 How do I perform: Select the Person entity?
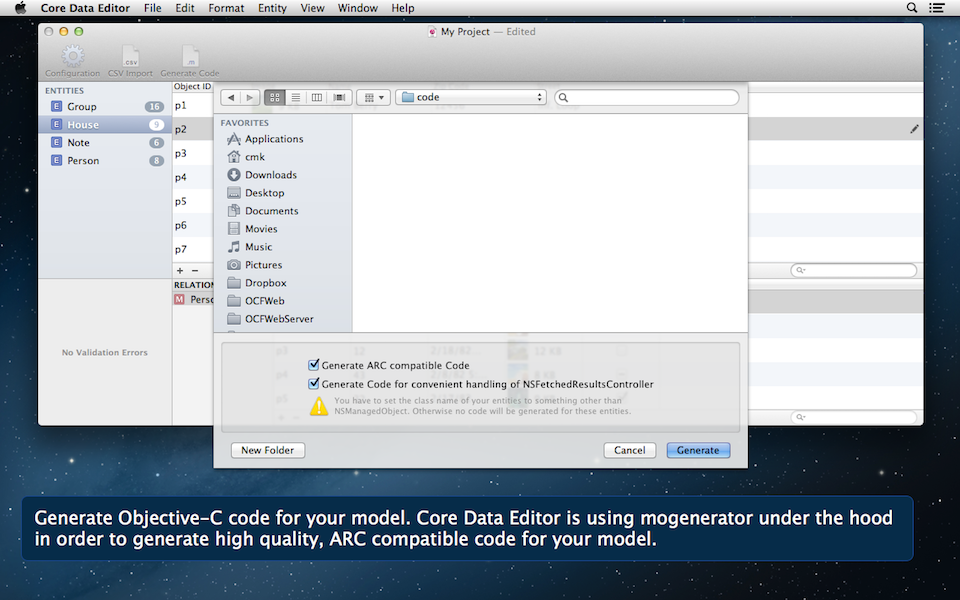[x=105, y=160]
